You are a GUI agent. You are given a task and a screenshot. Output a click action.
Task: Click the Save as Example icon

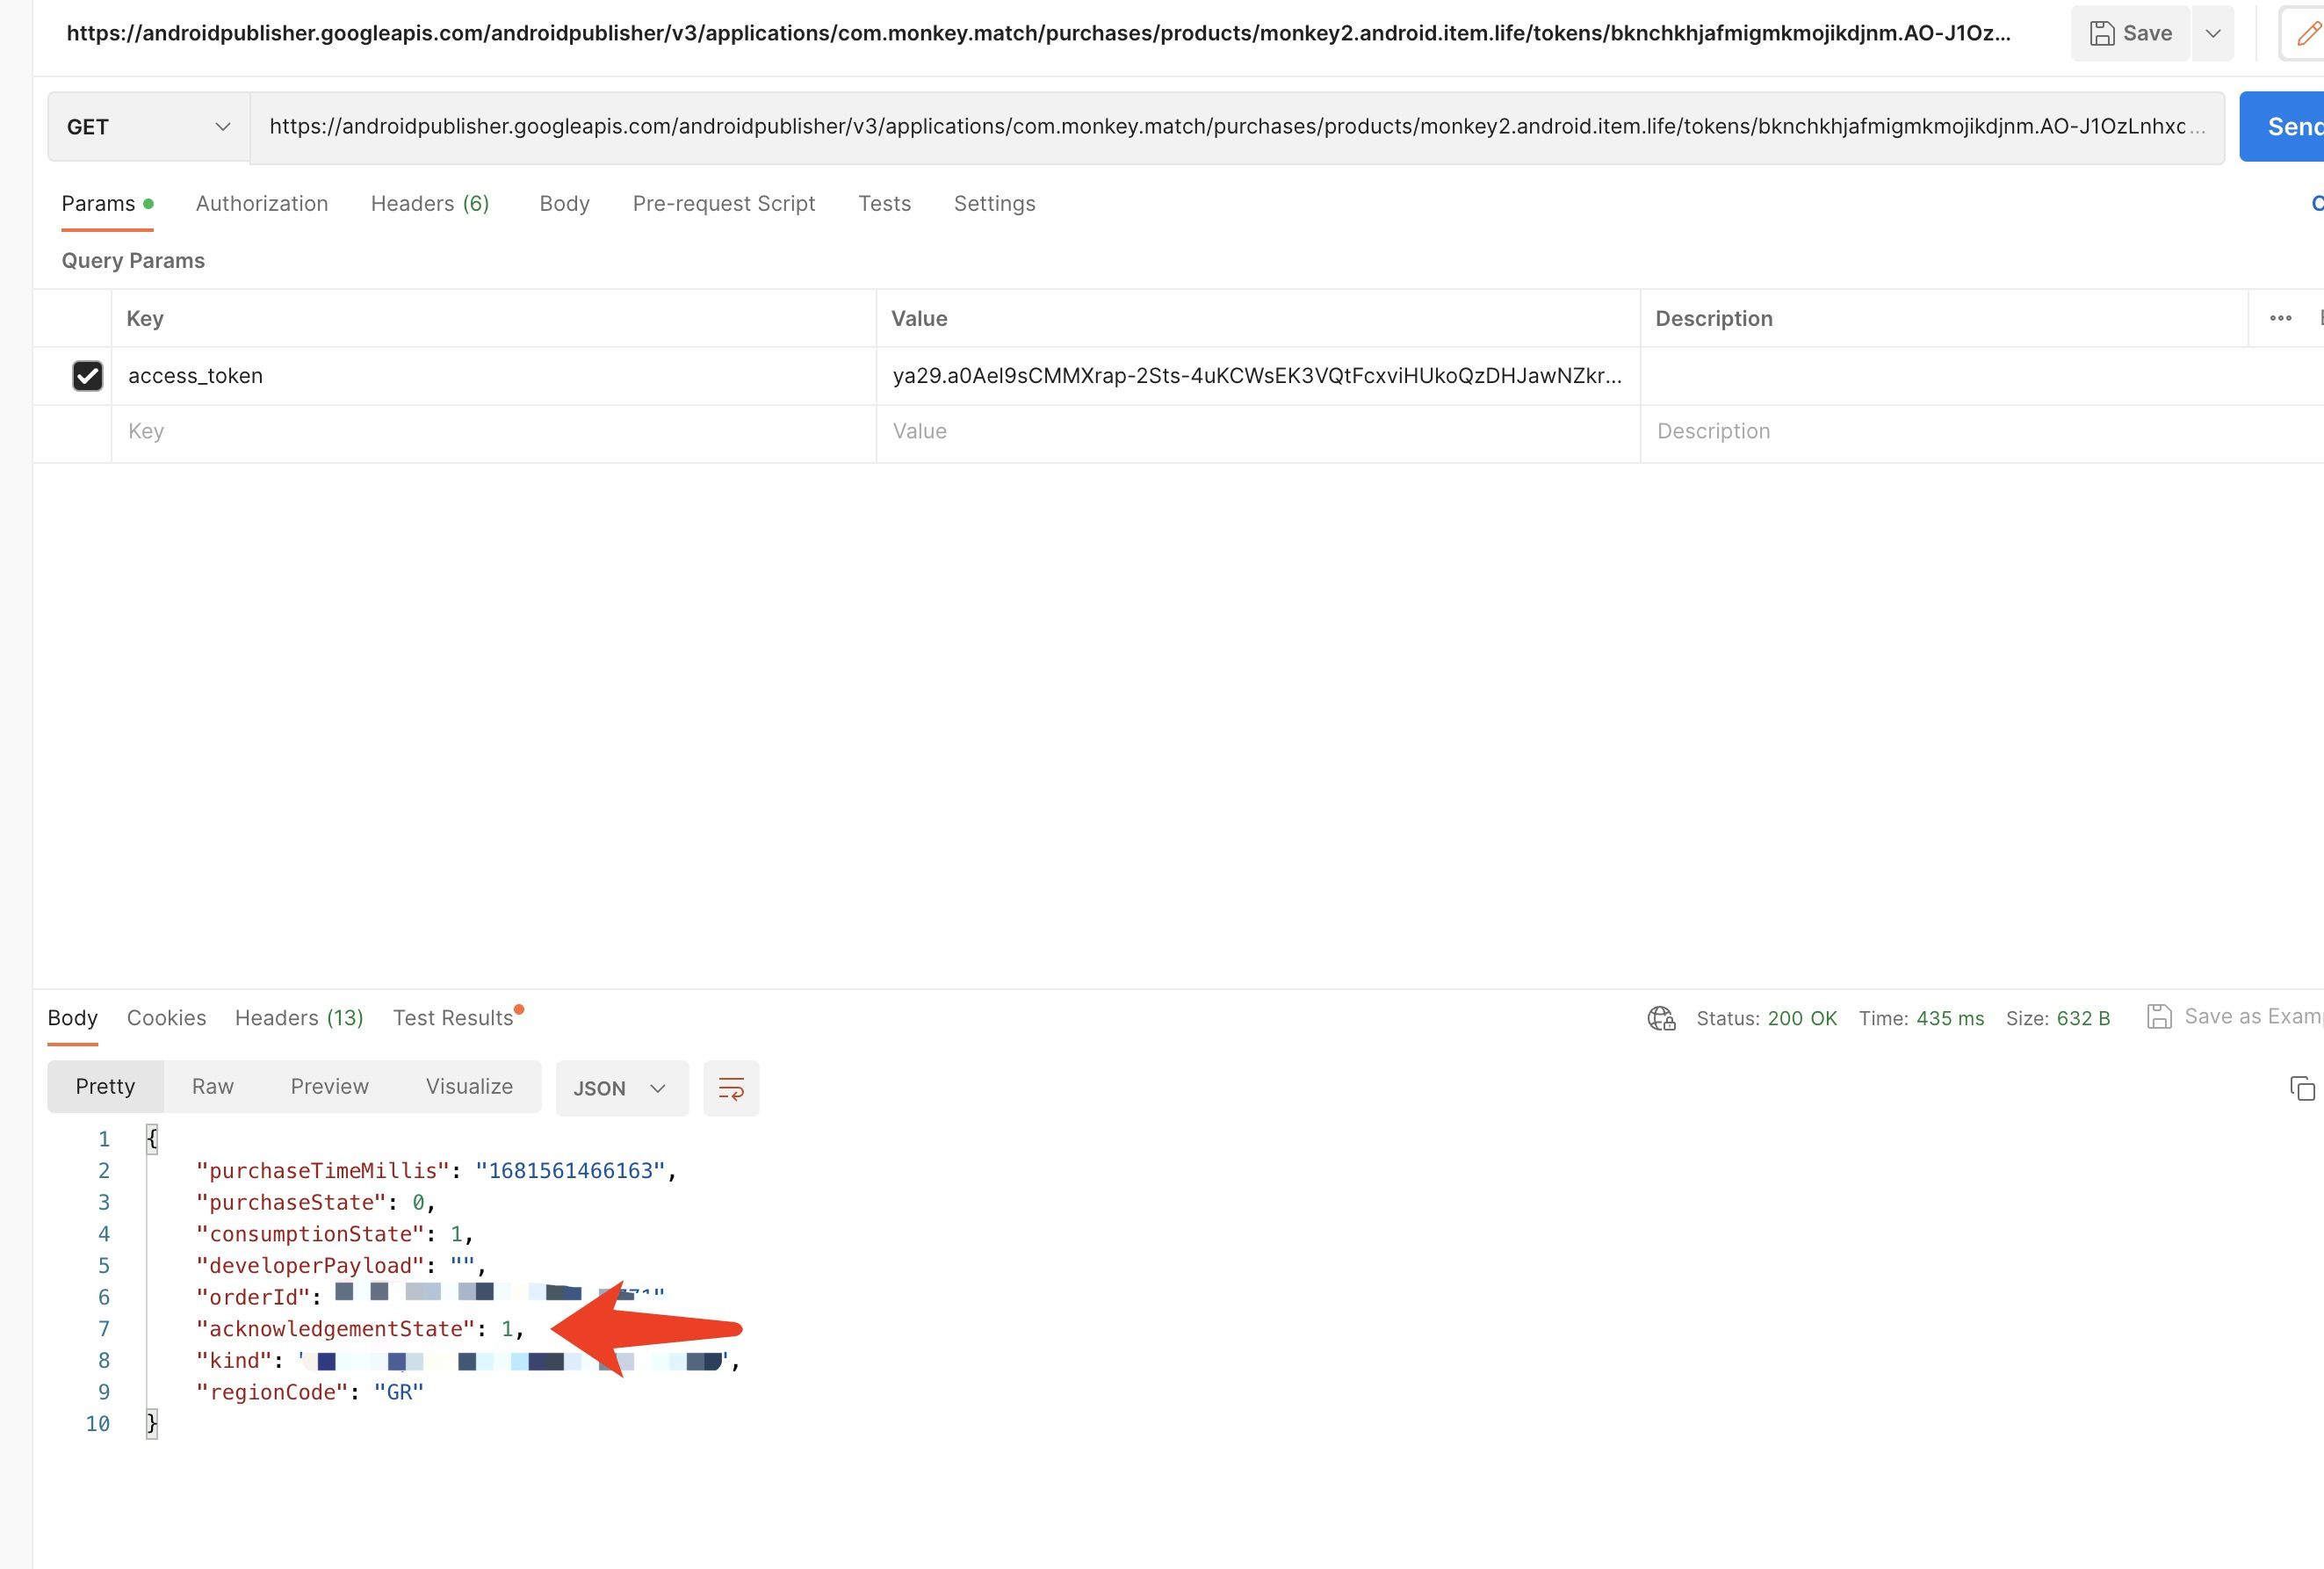tap(2159, 1017)
